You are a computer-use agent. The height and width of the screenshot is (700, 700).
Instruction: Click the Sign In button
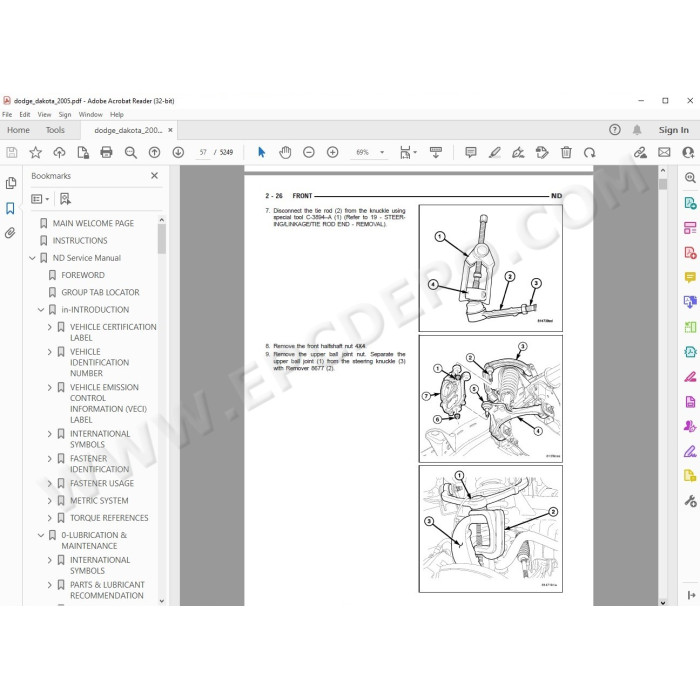click(x=674, y=130)
